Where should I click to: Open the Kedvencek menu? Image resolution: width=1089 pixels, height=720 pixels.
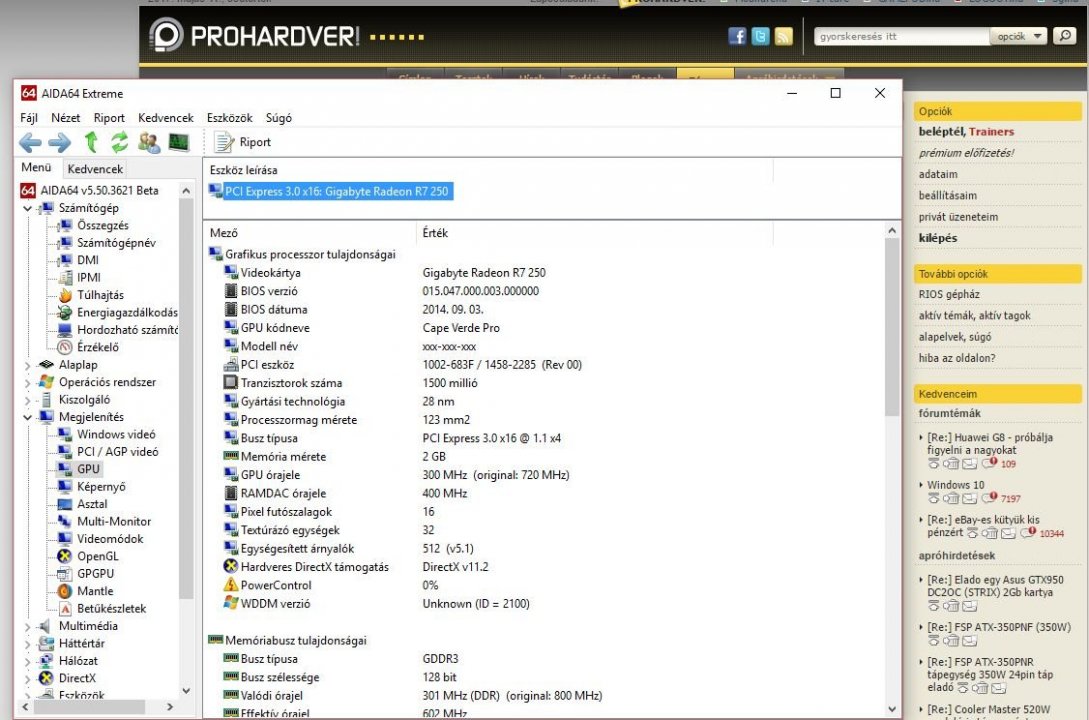(165, 117)
